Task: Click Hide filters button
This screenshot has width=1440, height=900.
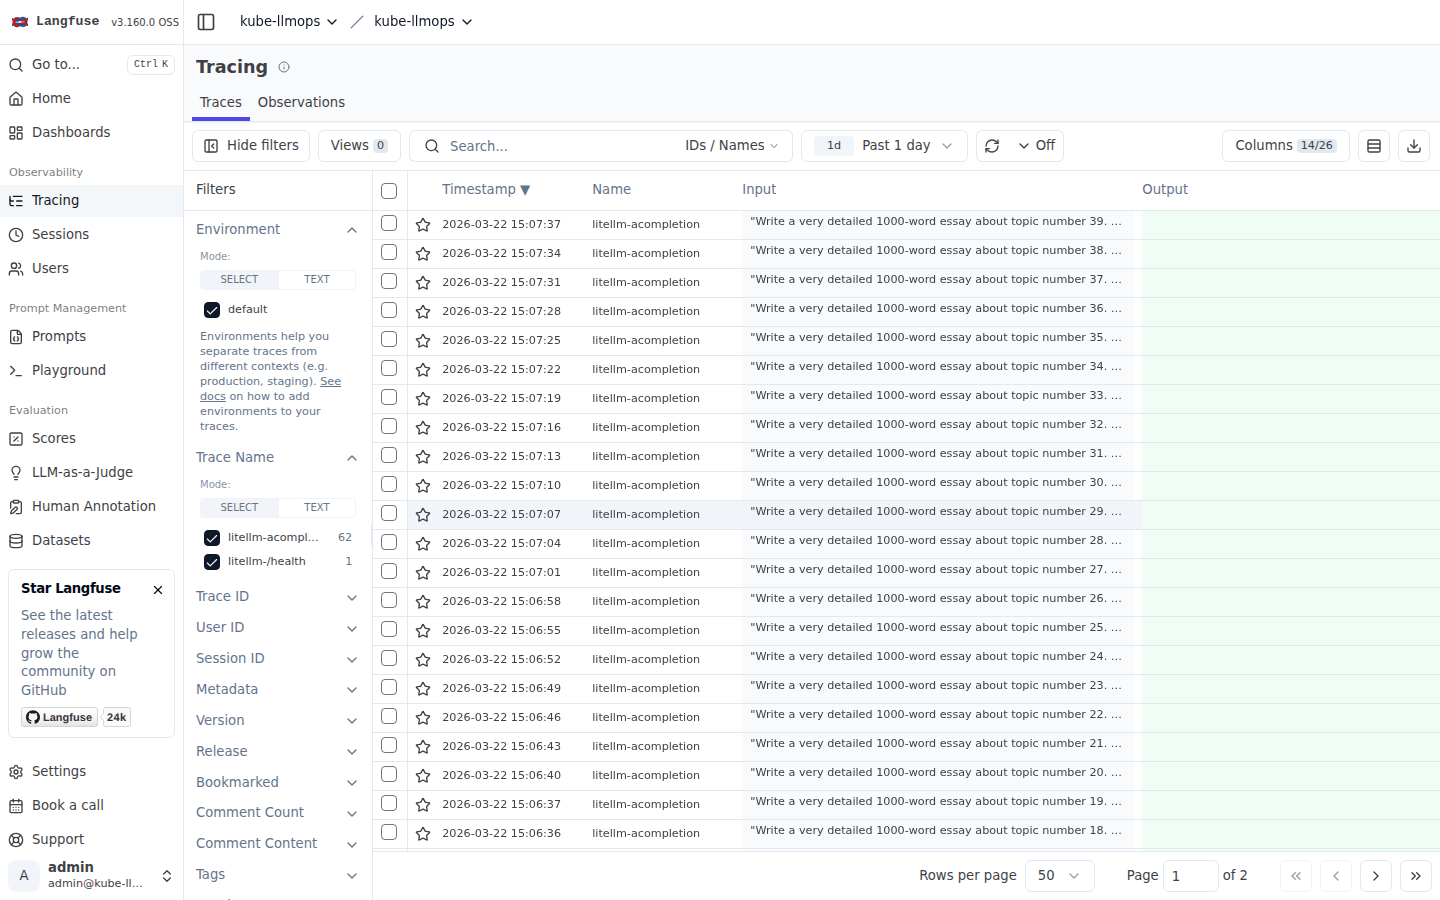Action: [251, 146]
